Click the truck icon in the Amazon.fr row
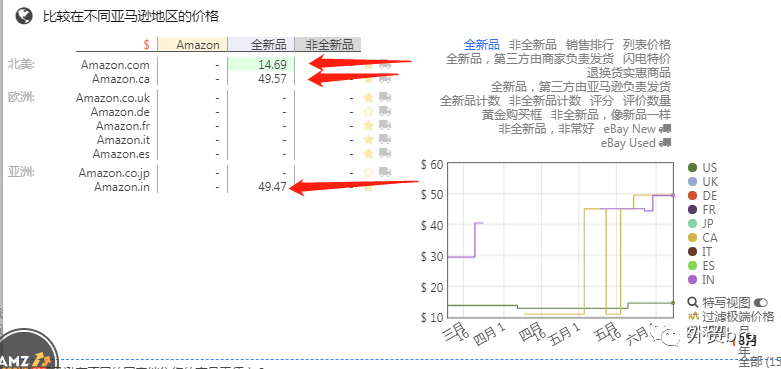The width and height of the screenshot is (781, 369). click(385, 125)
